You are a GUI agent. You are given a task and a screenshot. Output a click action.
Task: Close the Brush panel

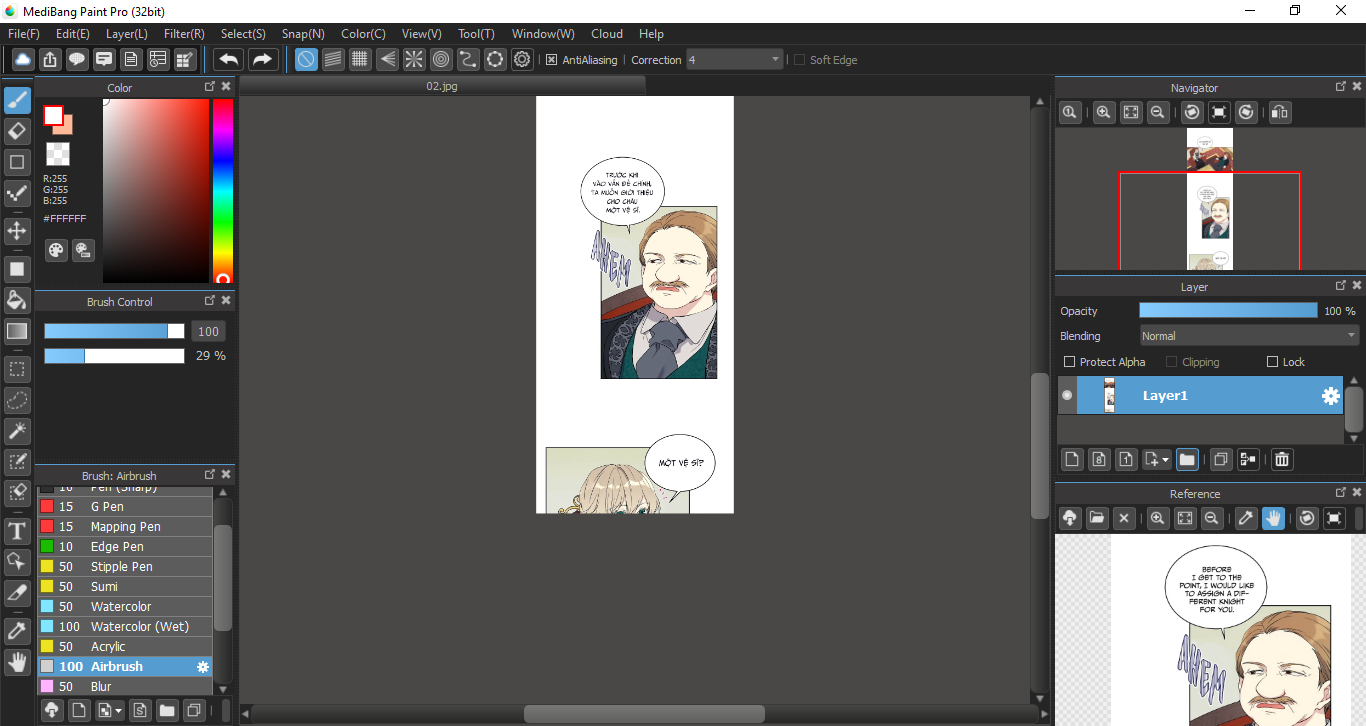pyautogui.click(x=226, y=475)
